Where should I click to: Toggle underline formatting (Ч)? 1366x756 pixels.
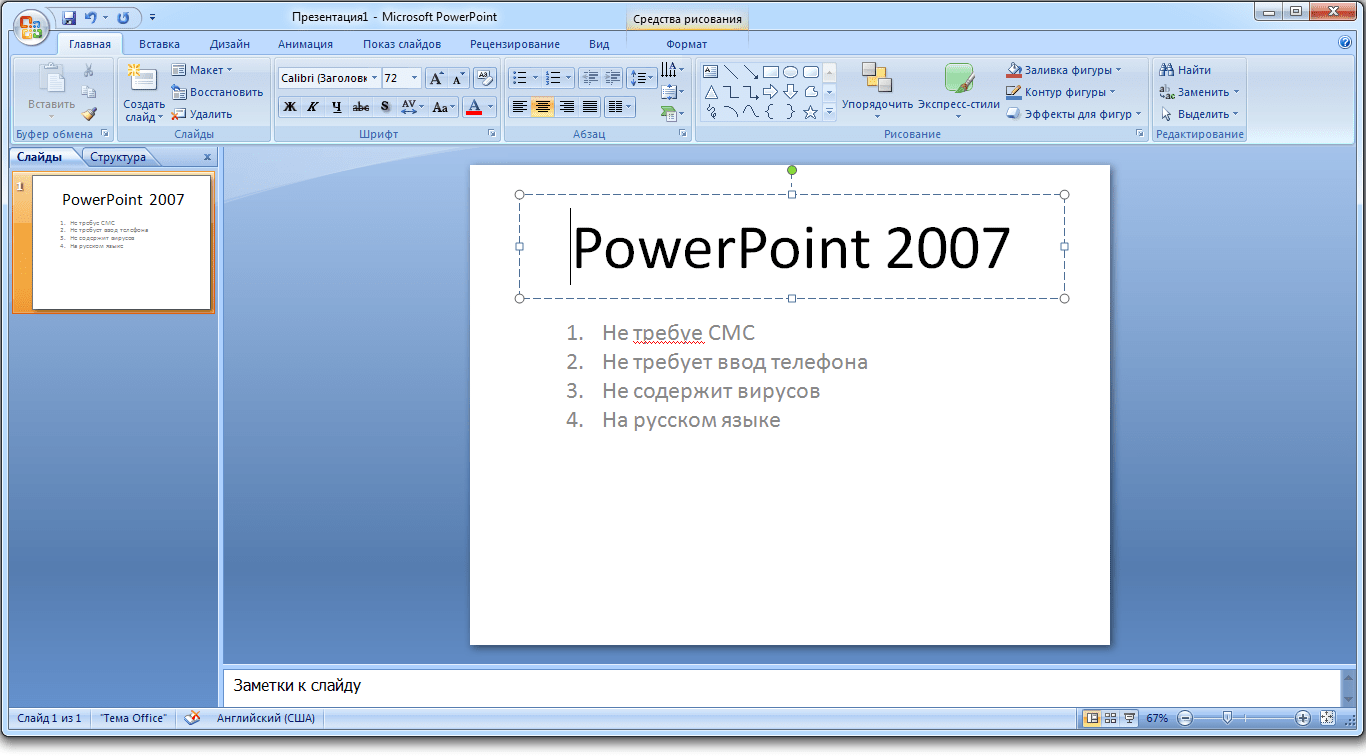click(x=336, y=106)
